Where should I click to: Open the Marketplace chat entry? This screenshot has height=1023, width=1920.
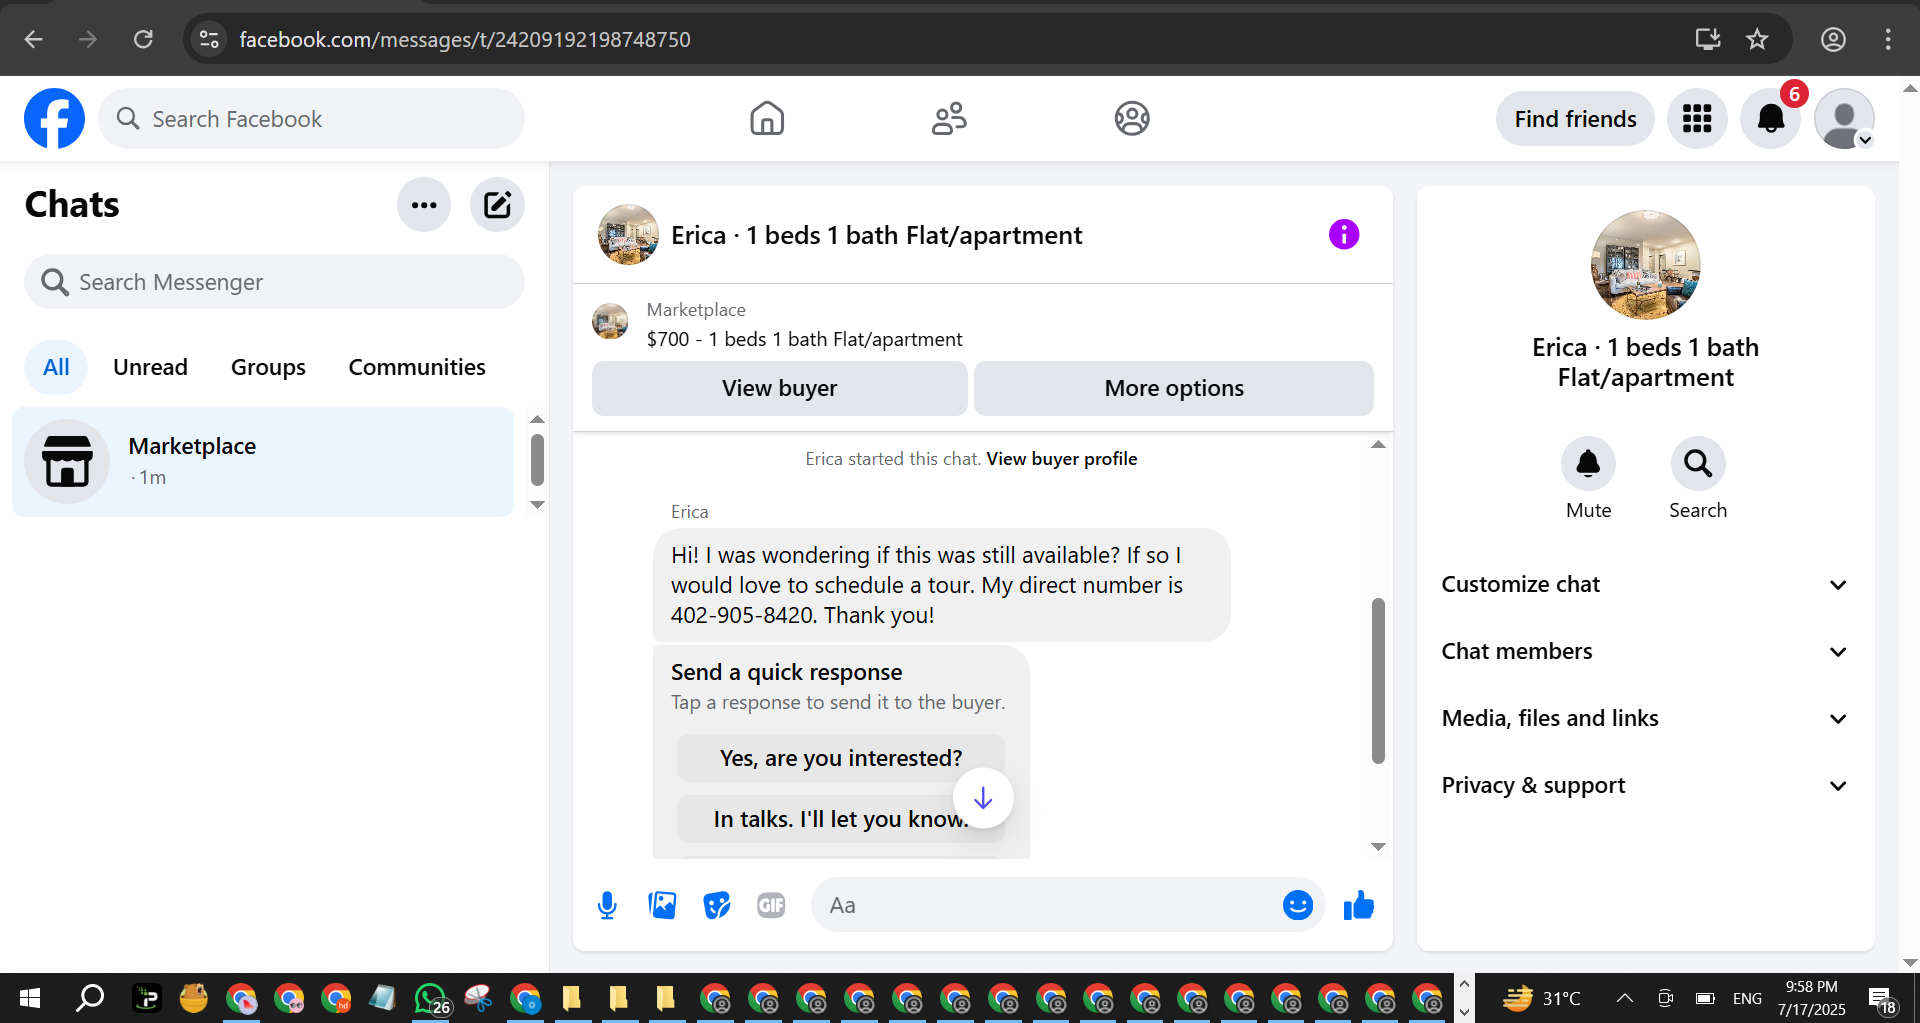coord(263,462)
